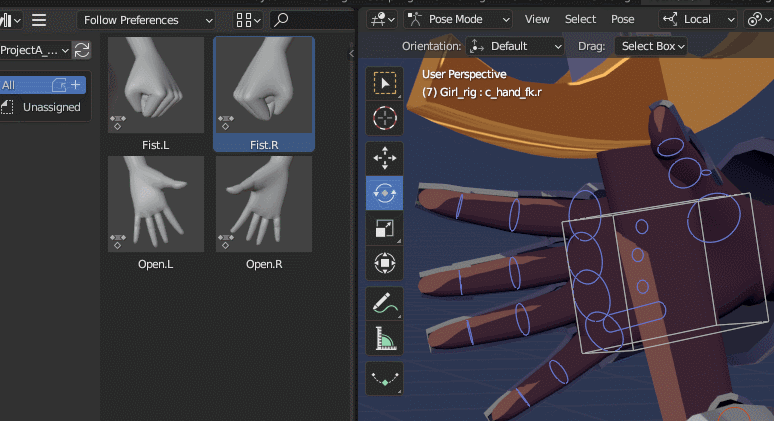
Task: Select the Rotate tool
Action: click(384, 192)
